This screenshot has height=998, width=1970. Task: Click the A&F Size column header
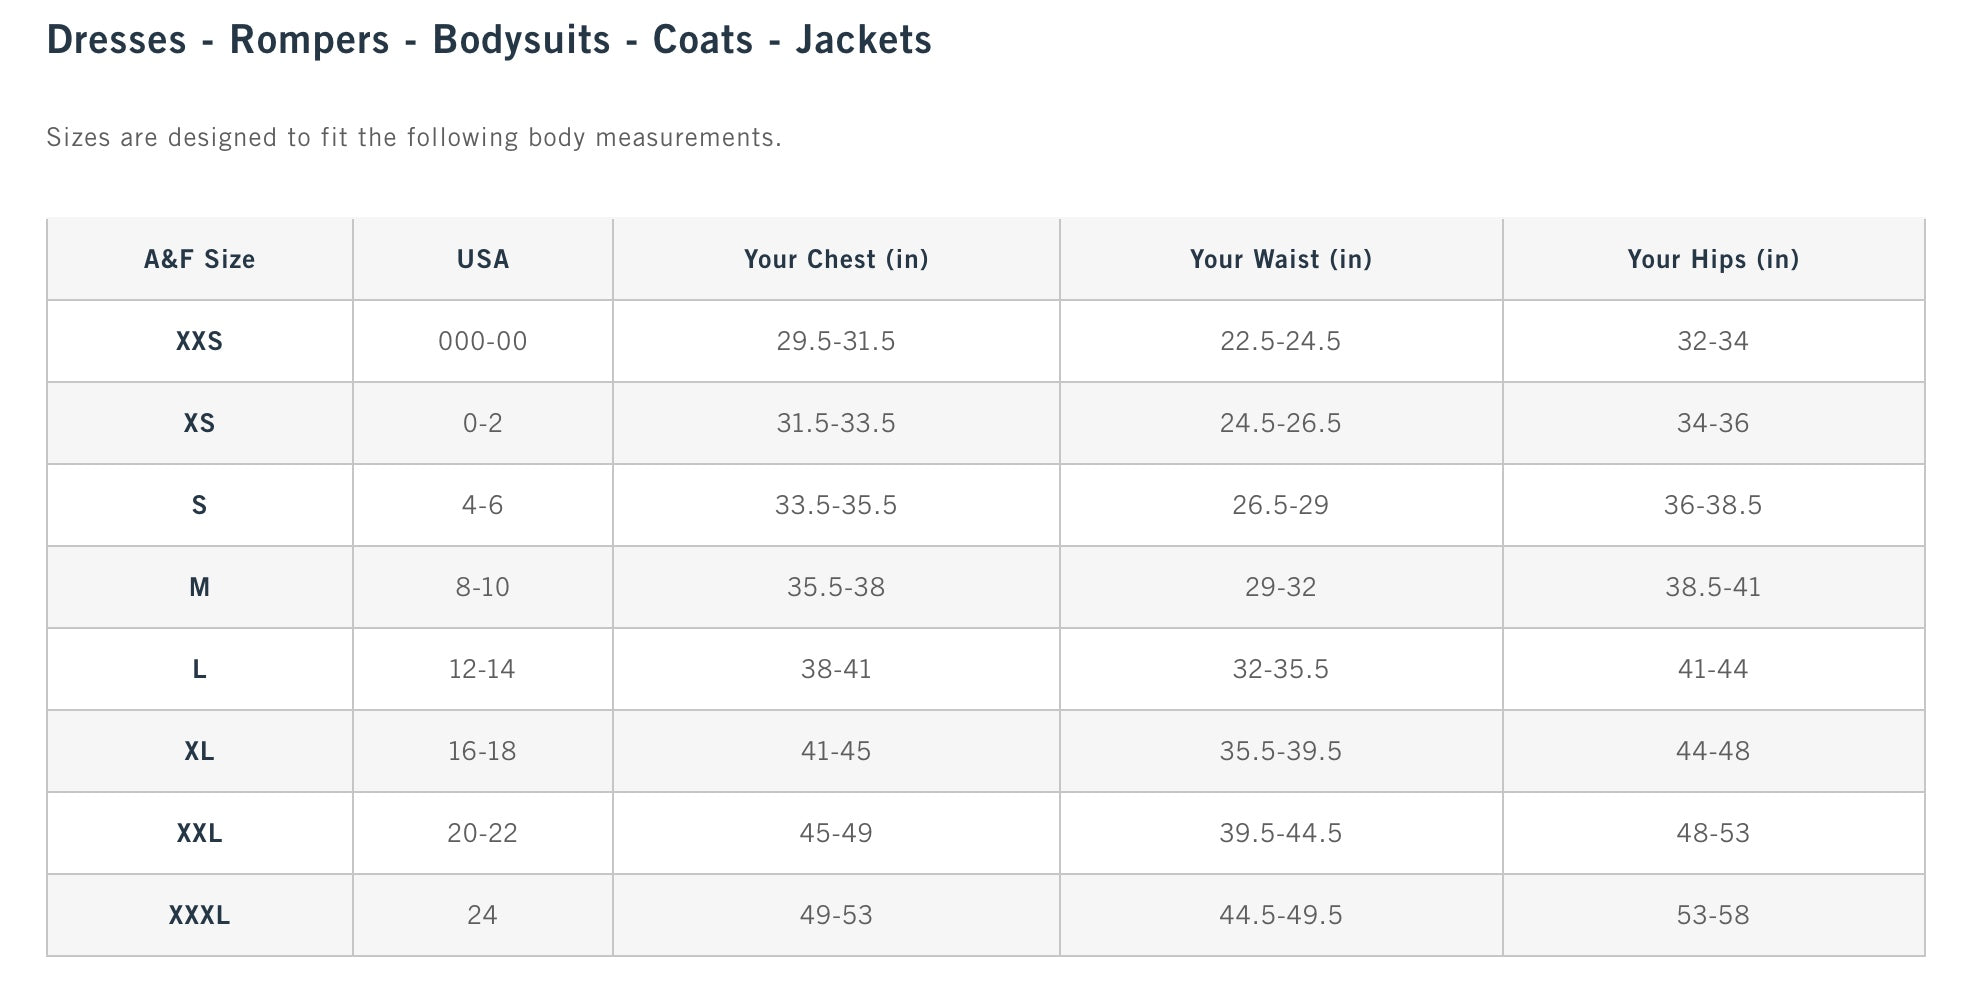point(199,260)
